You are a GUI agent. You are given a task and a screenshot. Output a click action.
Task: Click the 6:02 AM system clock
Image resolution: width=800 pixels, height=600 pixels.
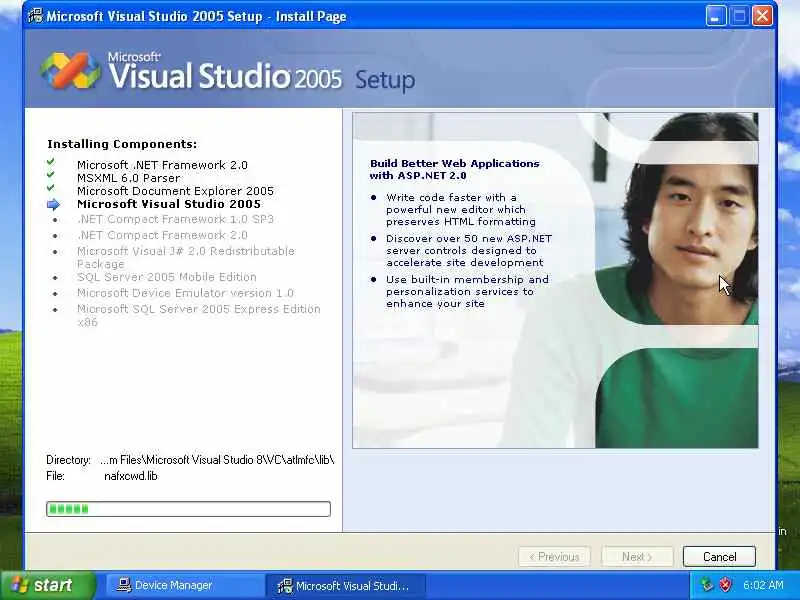tap(763, 585)
